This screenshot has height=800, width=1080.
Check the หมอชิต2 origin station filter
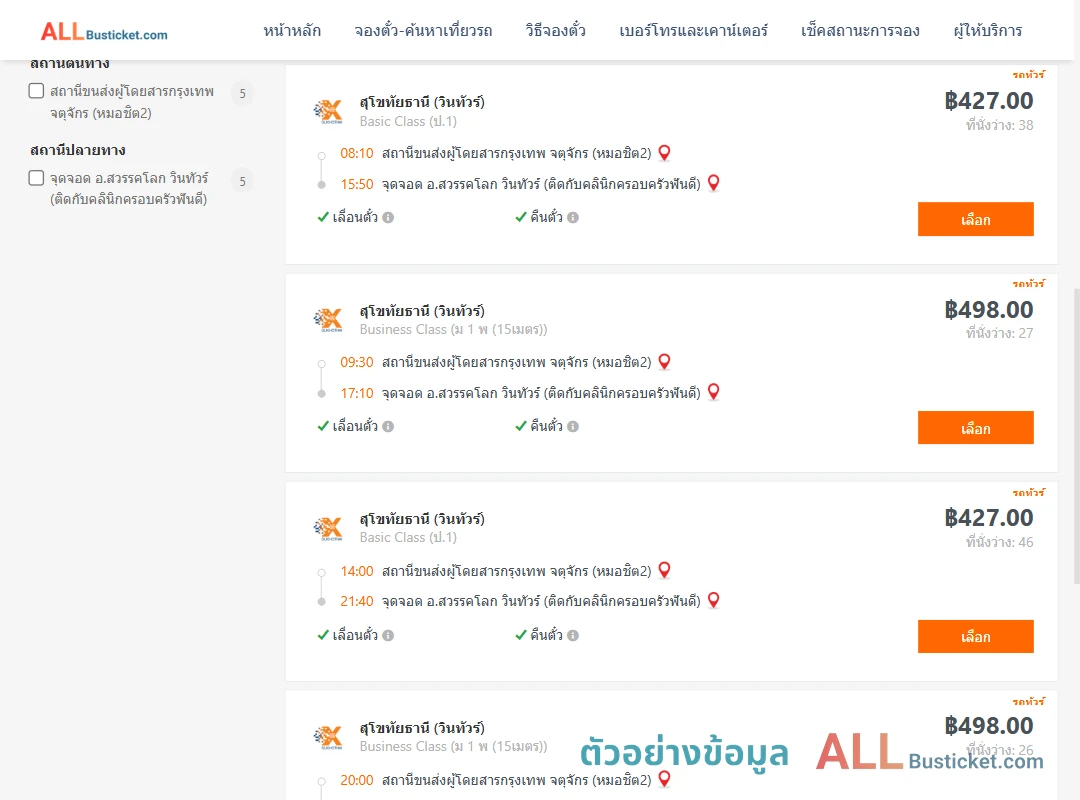click(x=37, y=91)
